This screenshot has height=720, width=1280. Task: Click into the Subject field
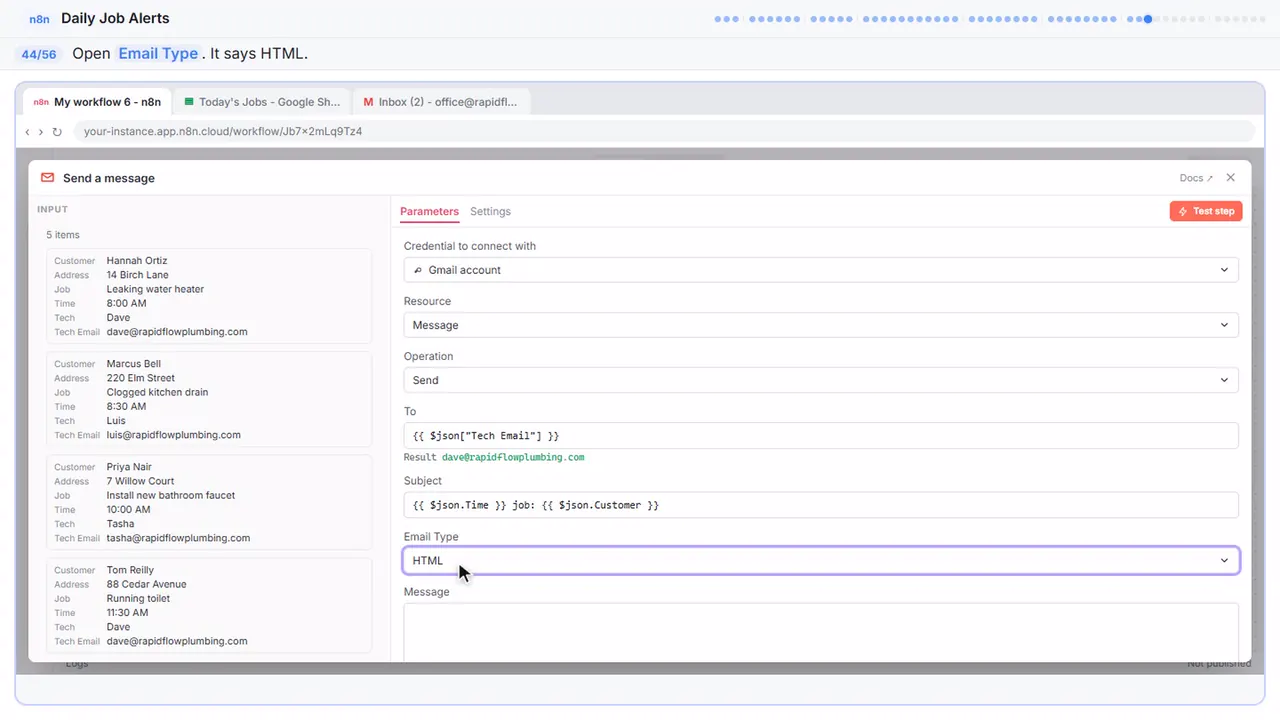click(821, 505)
